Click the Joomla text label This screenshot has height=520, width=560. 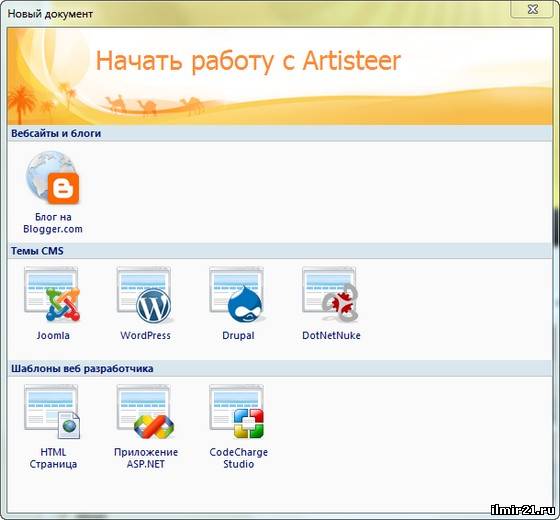point(53,335)
